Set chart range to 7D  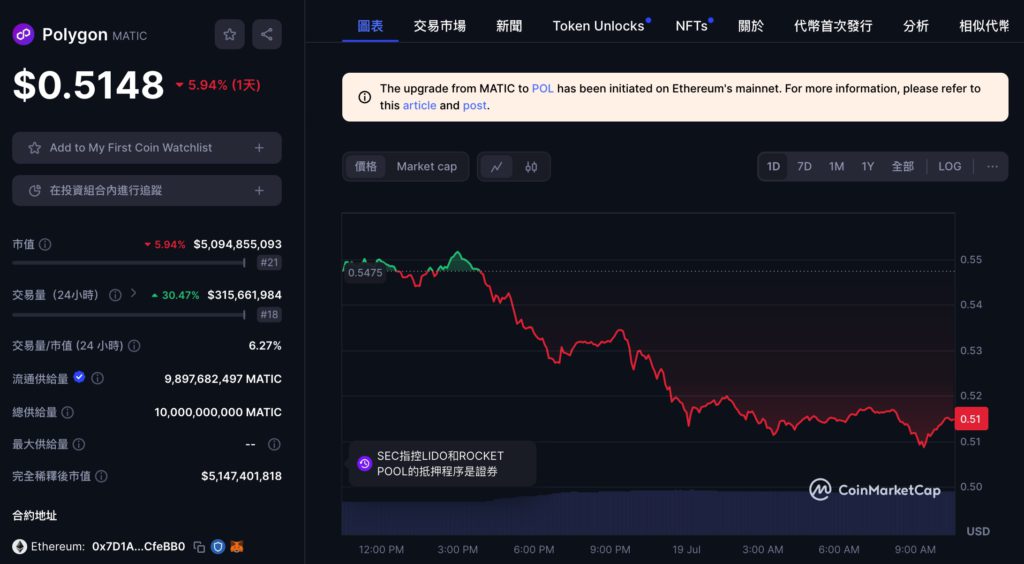tap(805, 166)
